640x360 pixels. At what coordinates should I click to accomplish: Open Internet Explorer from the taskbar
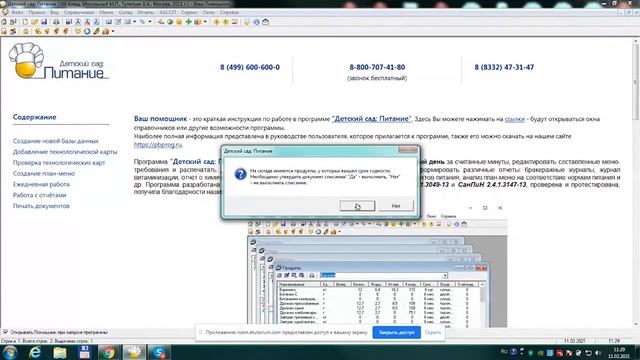(35, 352)
